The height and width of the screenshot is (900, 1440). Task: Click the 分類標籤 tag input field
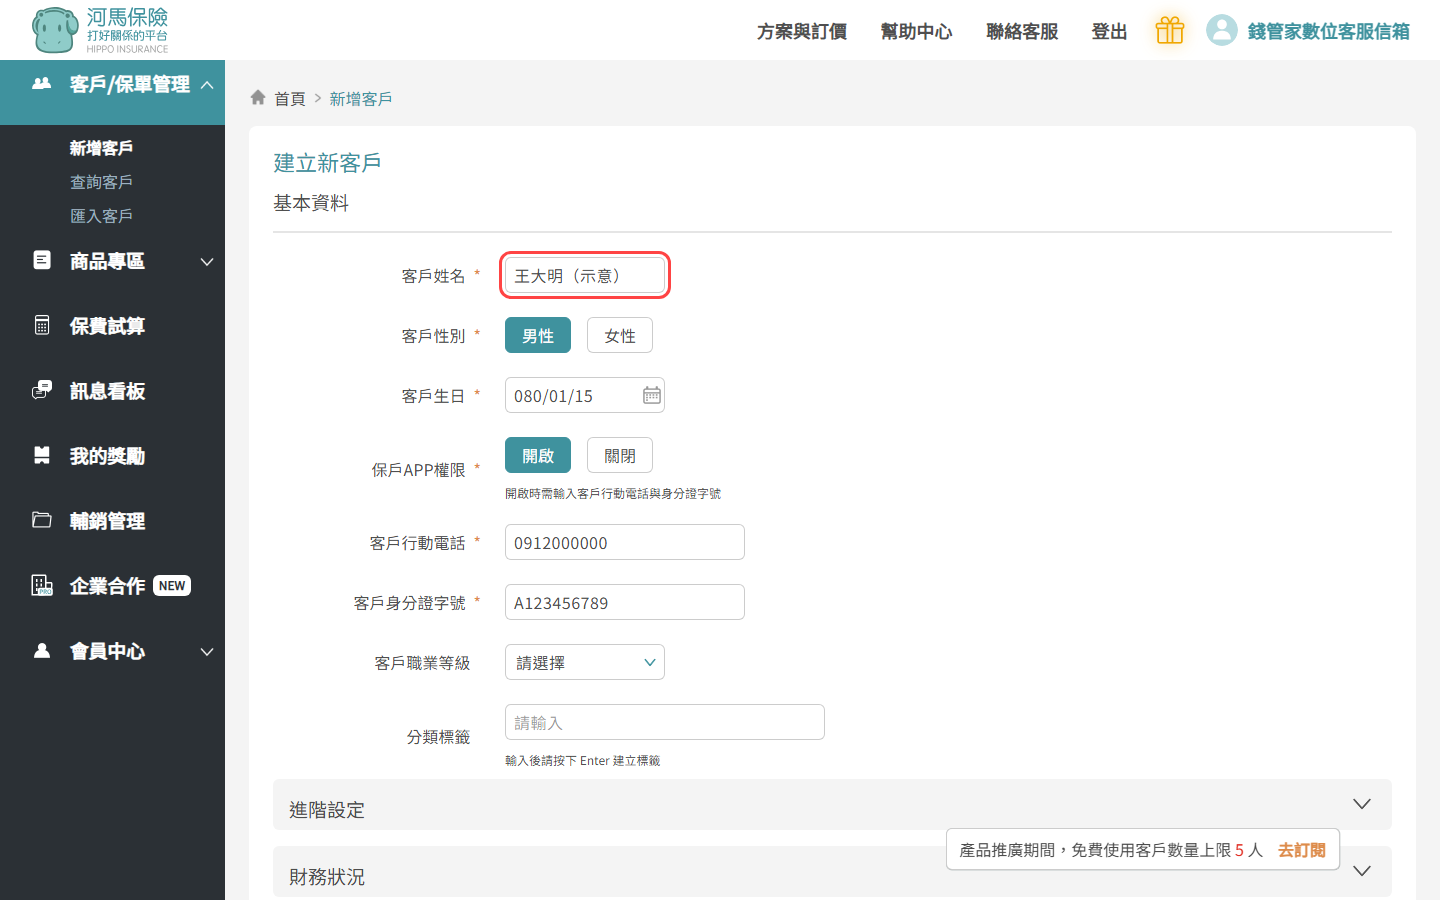[x=664, y=723]
